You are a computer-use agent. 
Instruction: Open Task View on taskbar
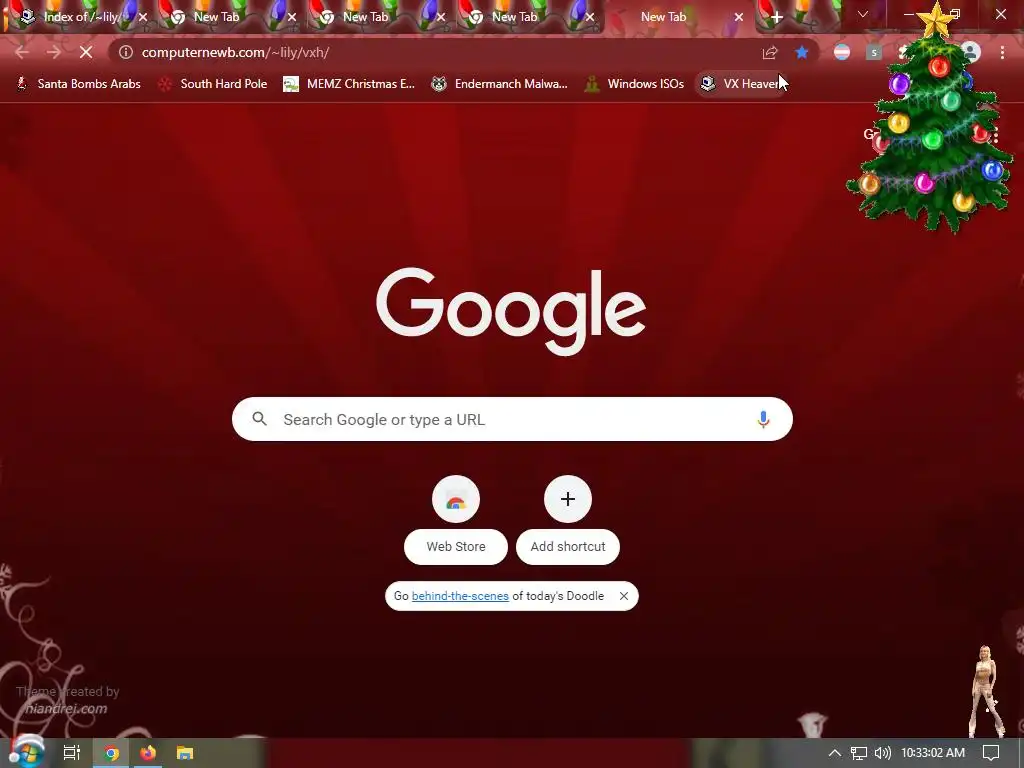pos(72,753)
